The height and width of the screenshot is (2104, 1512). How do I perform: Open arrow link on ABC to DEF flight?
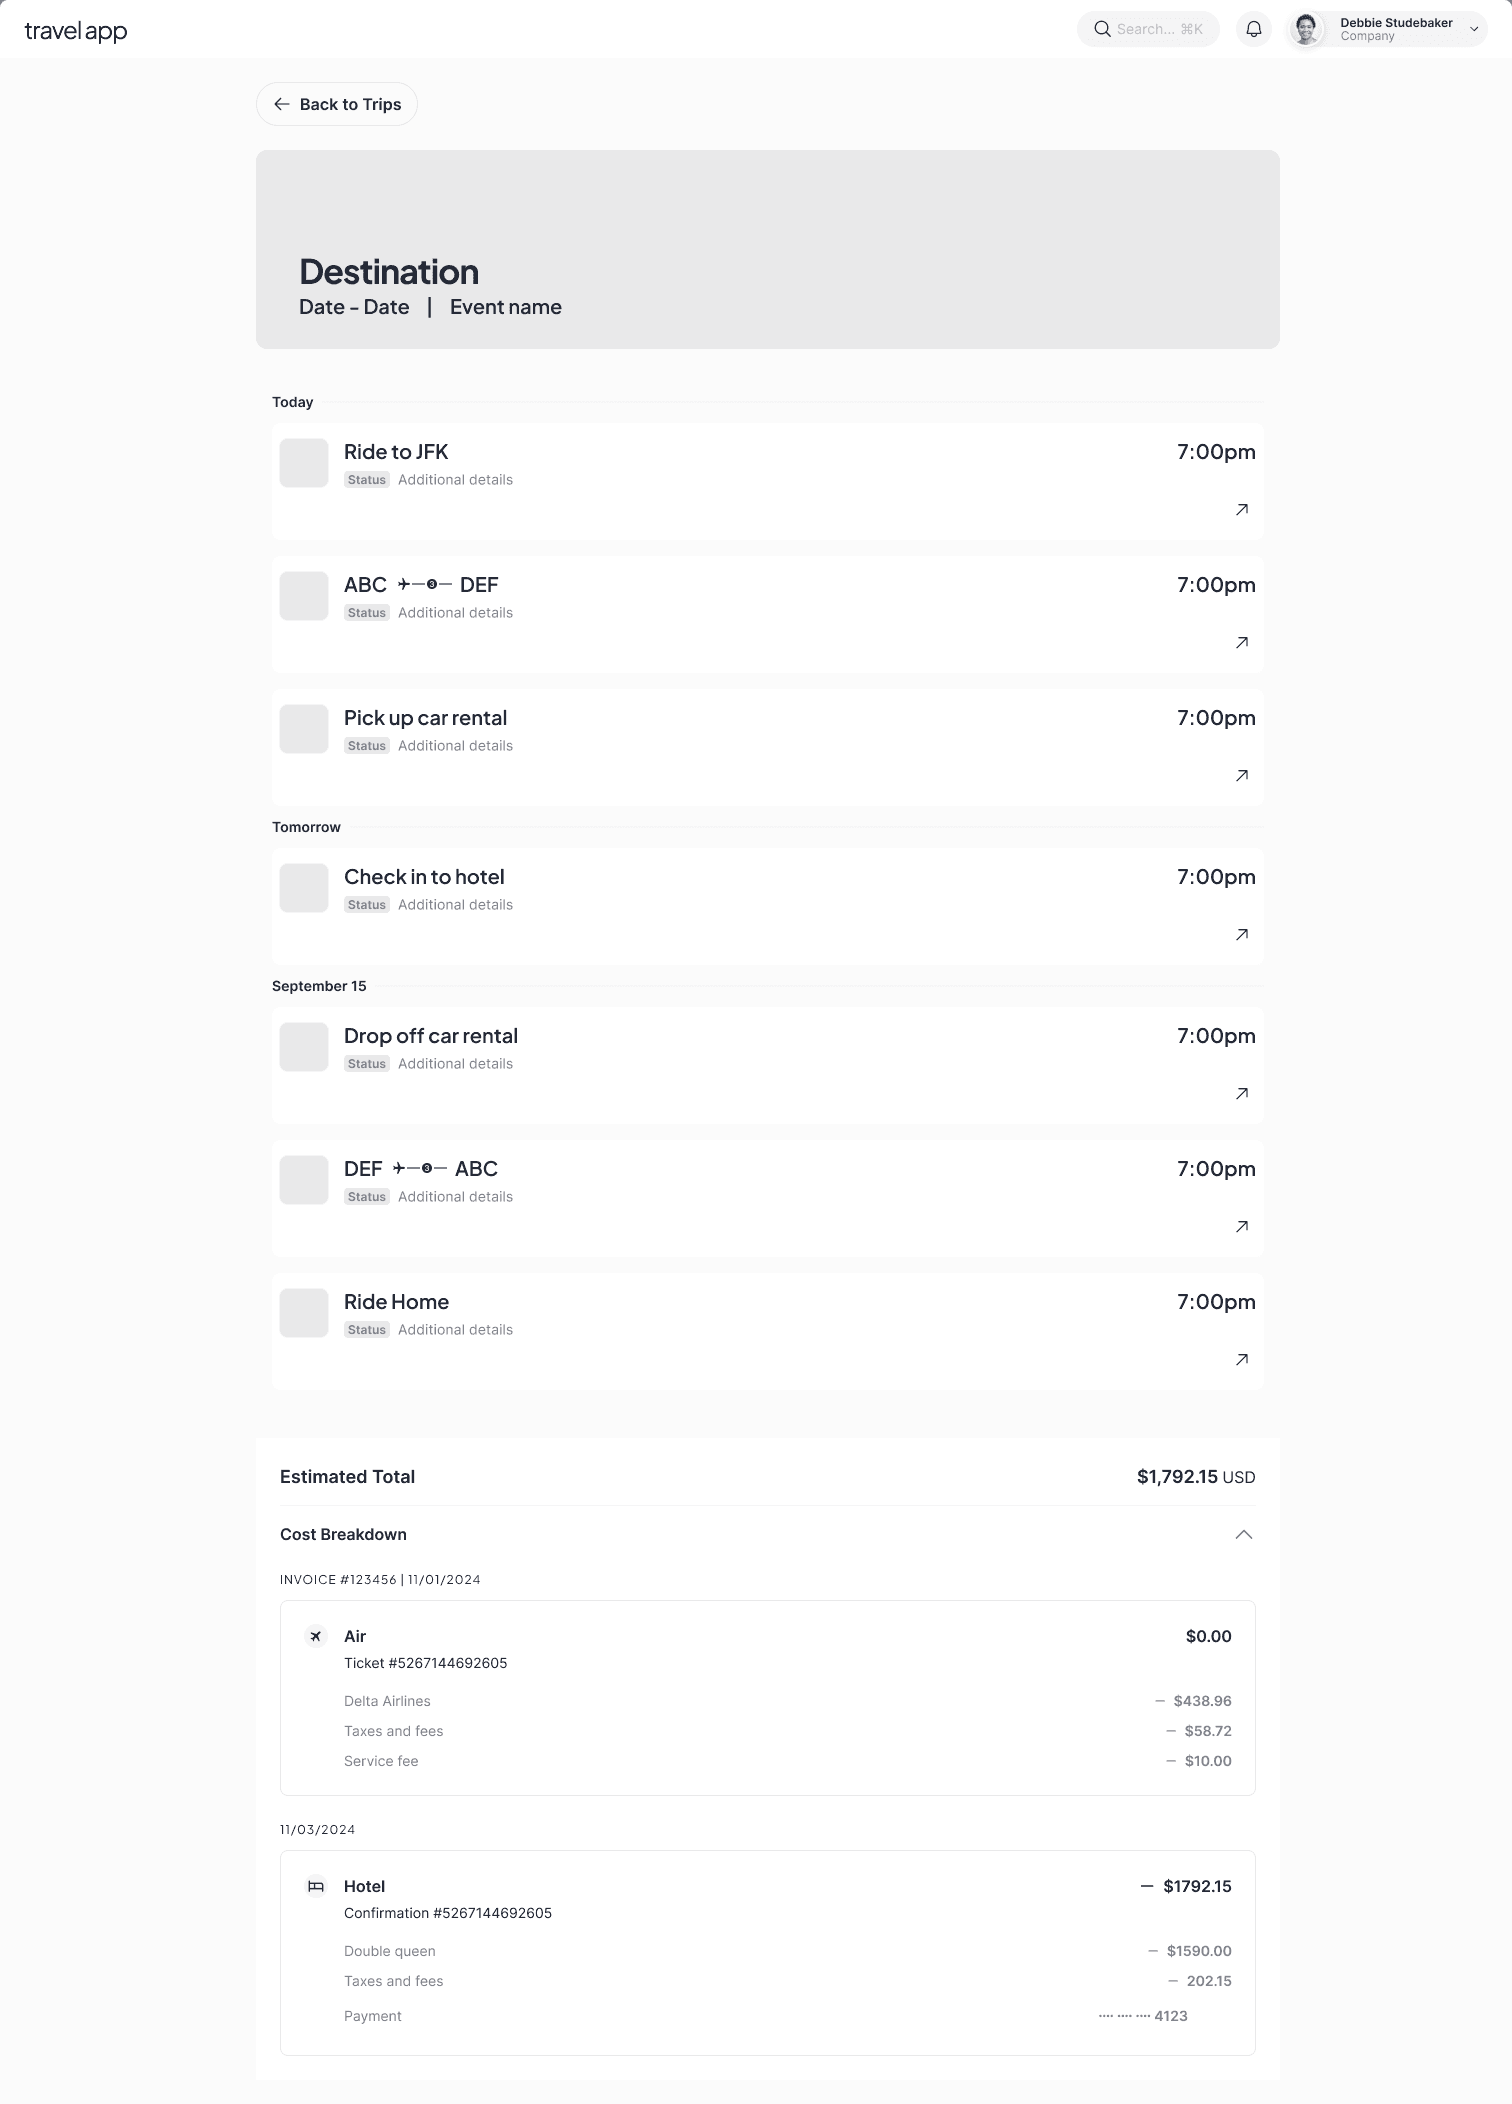click(1242, 643)
